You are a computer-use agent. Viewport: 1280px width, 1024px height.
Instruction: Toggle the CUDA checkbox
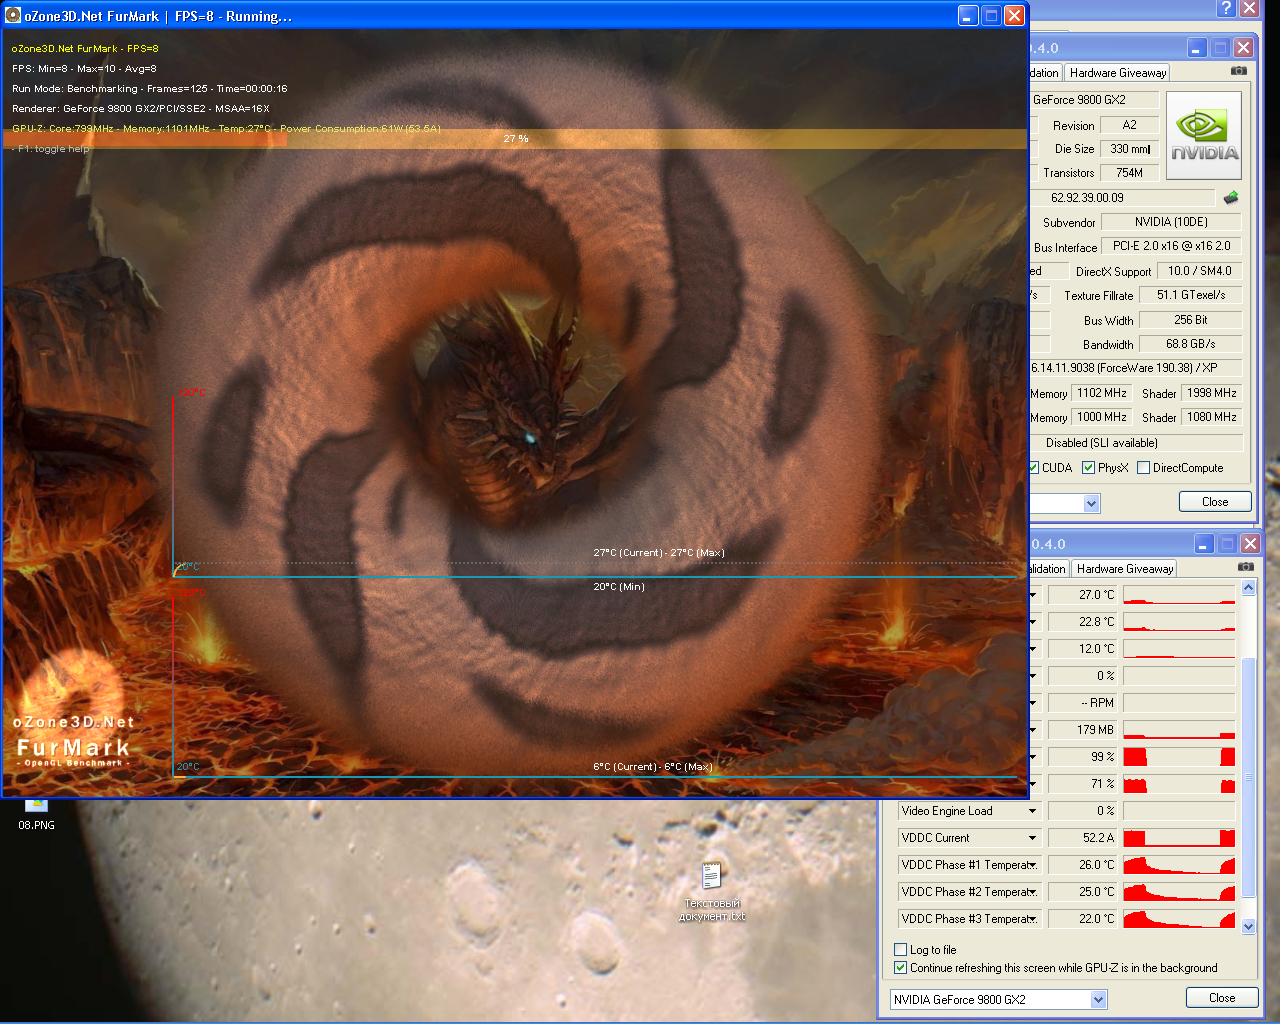click(x=1034, y=468)
